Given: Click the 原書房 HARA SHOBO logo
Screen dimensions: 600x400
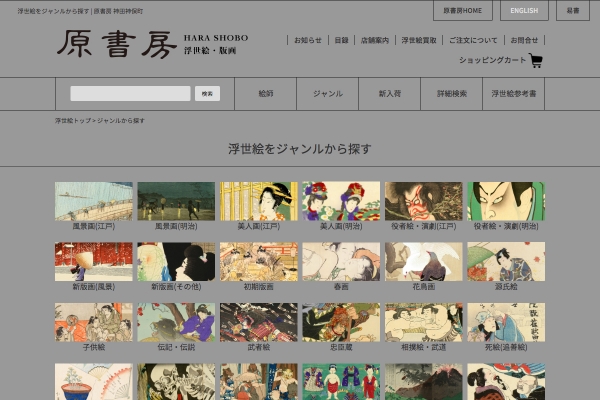Looking at the screenshot, I should [x=153, y=44].
